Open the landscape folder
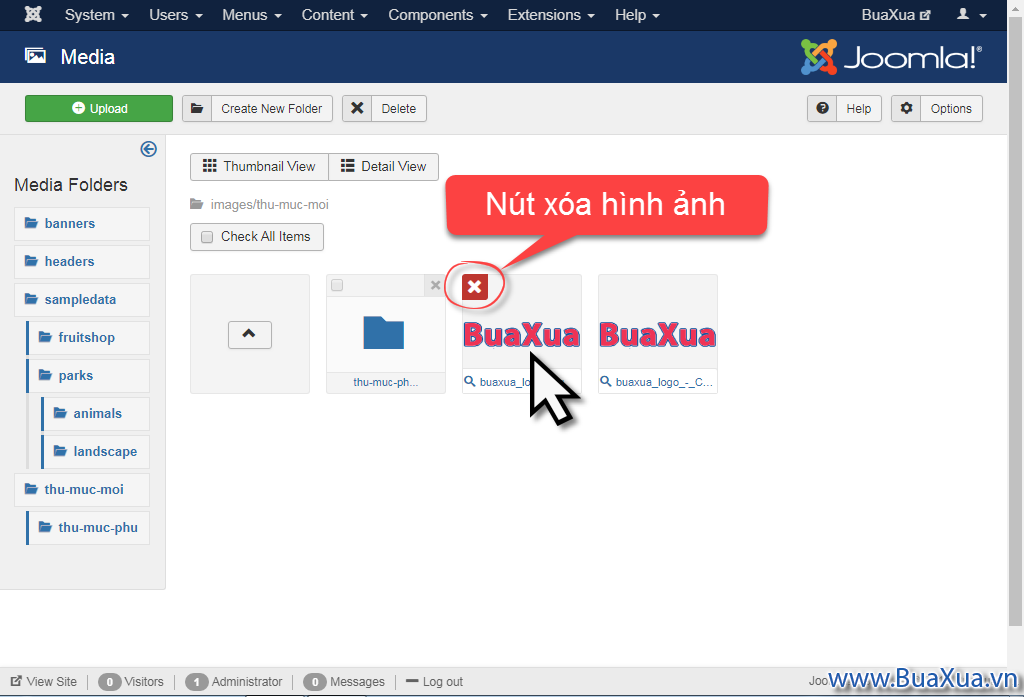The width and height of the screenshot is (1024, 697). (95, 451)
